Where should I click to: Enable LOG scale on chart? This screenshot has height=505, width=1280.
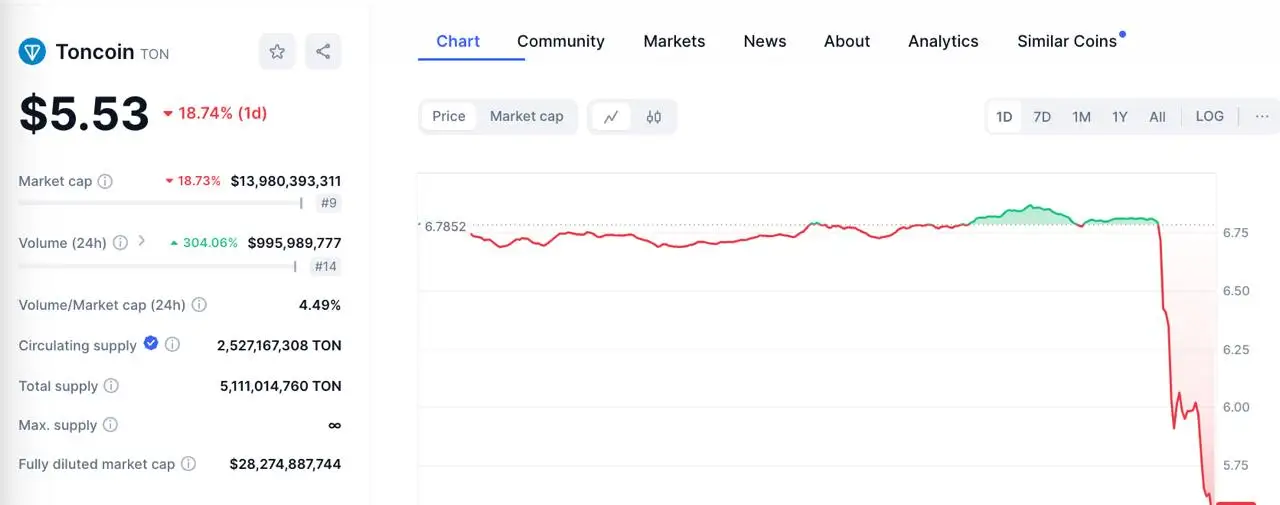click(1209, 116)
